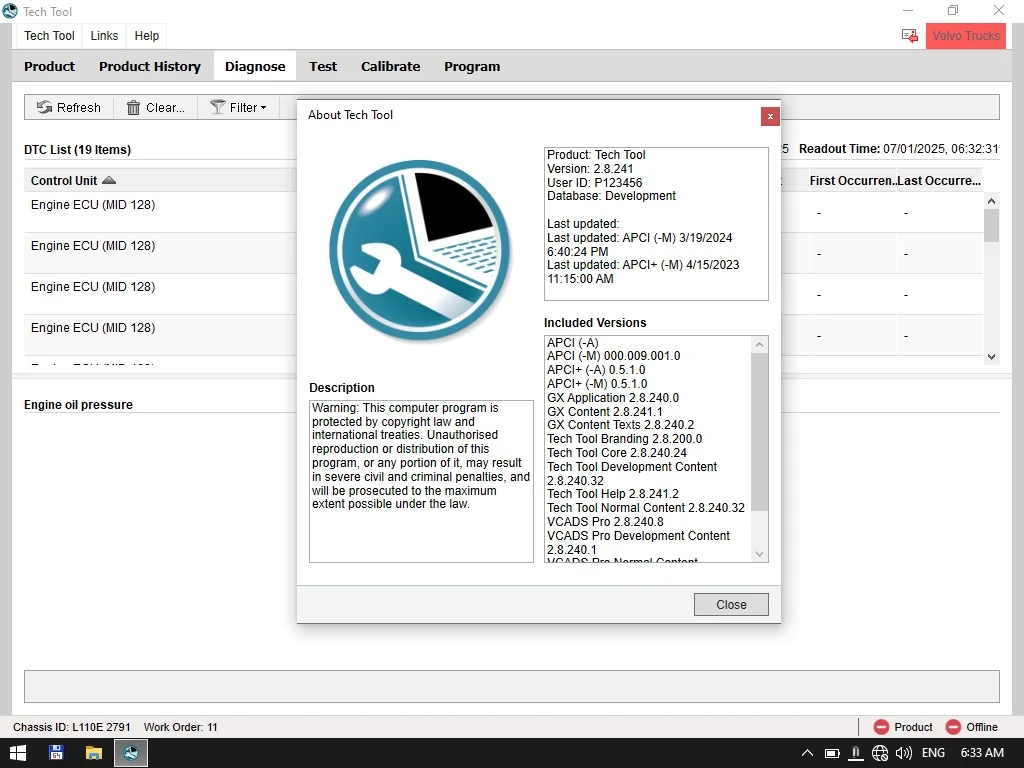Open the Help menu
The height and width of the screenshot is (768, 1024).
pyautogui.click(x=146, y=36)
